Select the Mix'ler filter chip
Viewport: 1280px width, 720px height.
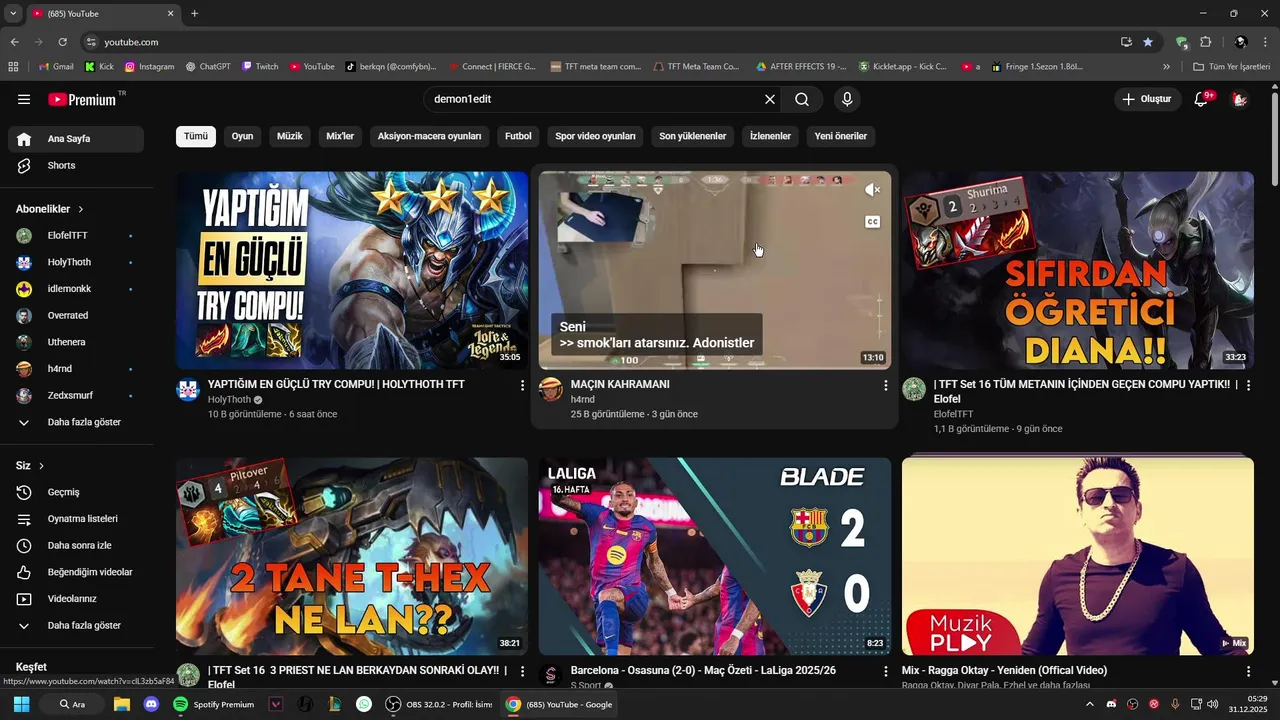340,136
